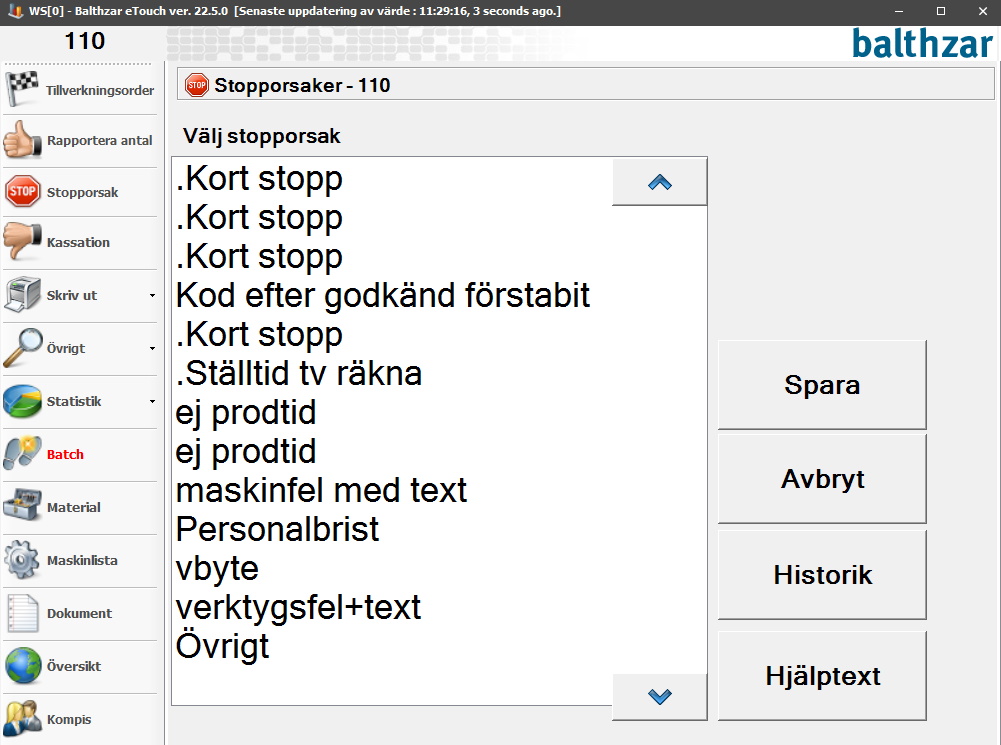Viewport: 1001px width, 745px height.
Task: Open the Kompis people icon
Action: tap(23, 719)
